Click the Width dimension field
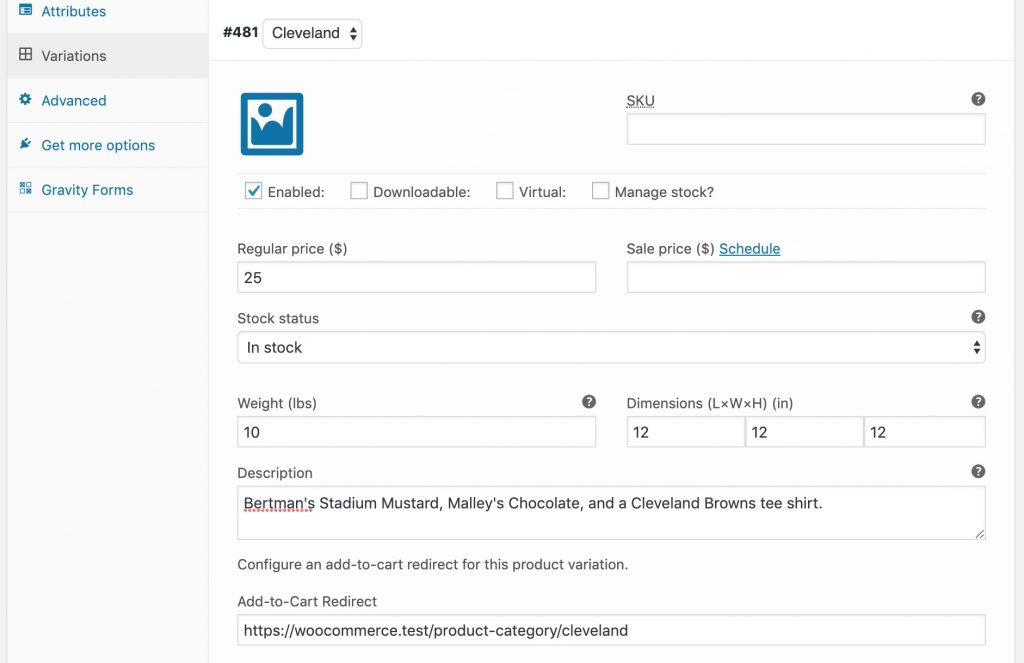This screenshot has height=663, width=1024. pos(805,432)
